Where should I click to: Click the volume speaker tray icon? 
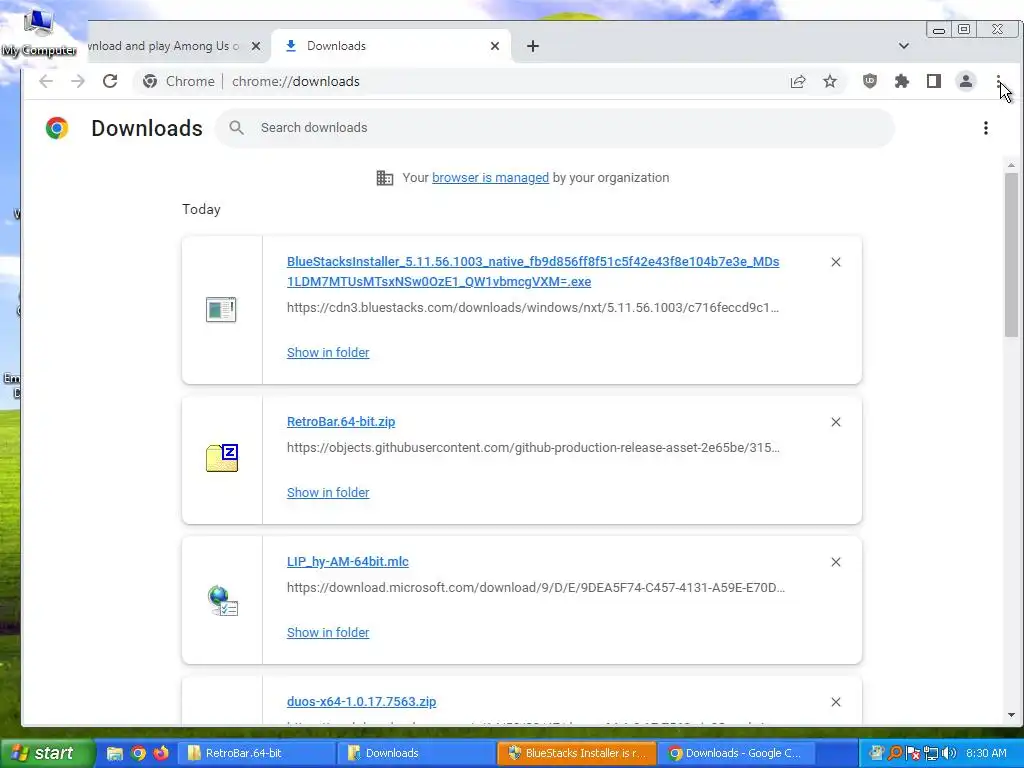pos(949,754)
